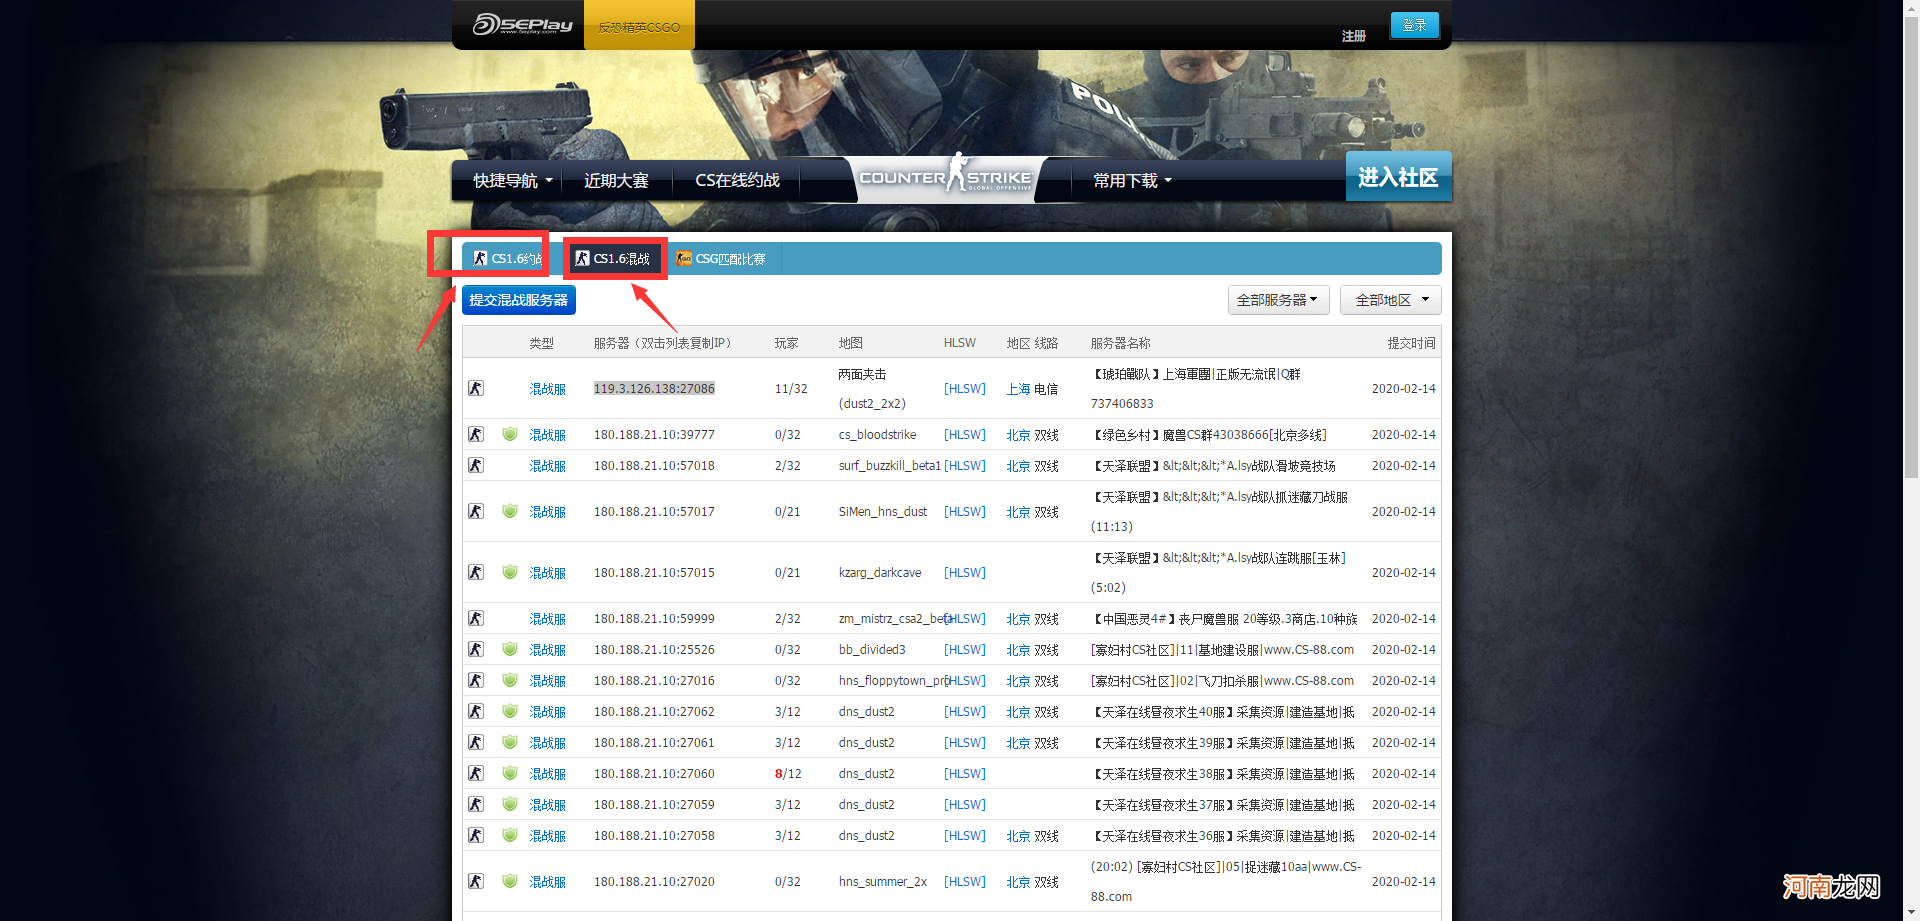Click the CS icon in row 180.188.21.10:57018
Viewport: 1920px width, 921px height.
tap(476, 465)
